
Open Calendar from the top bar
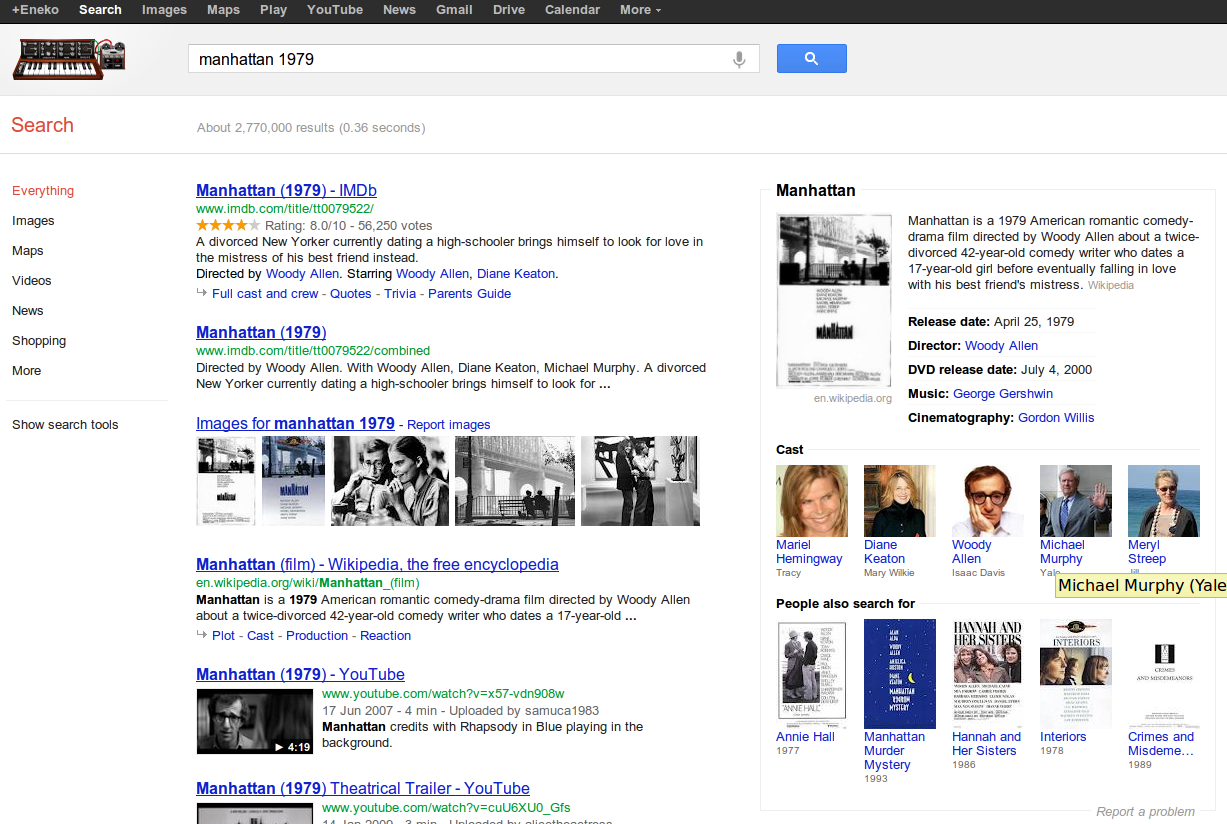tap(572, 10)
